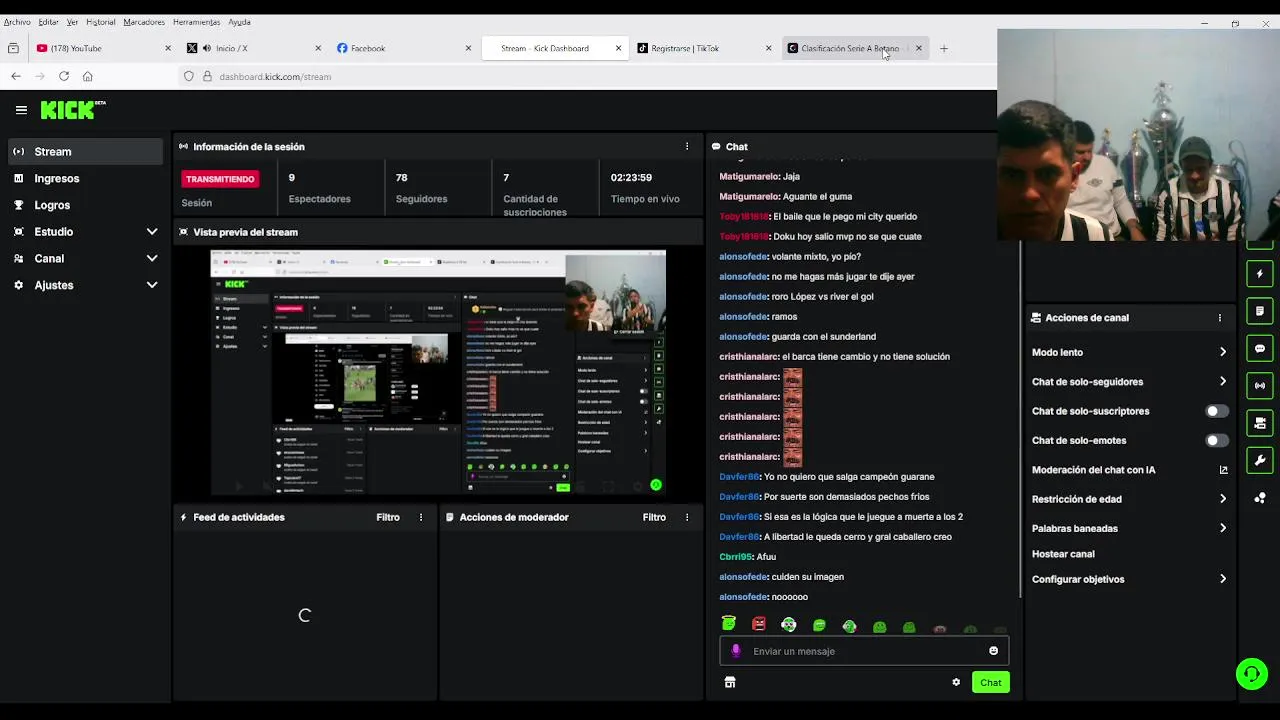Open Acciones de canal three-dot menu
The width and height of the screenshot is (1280, 720).
coord(1219,318)
